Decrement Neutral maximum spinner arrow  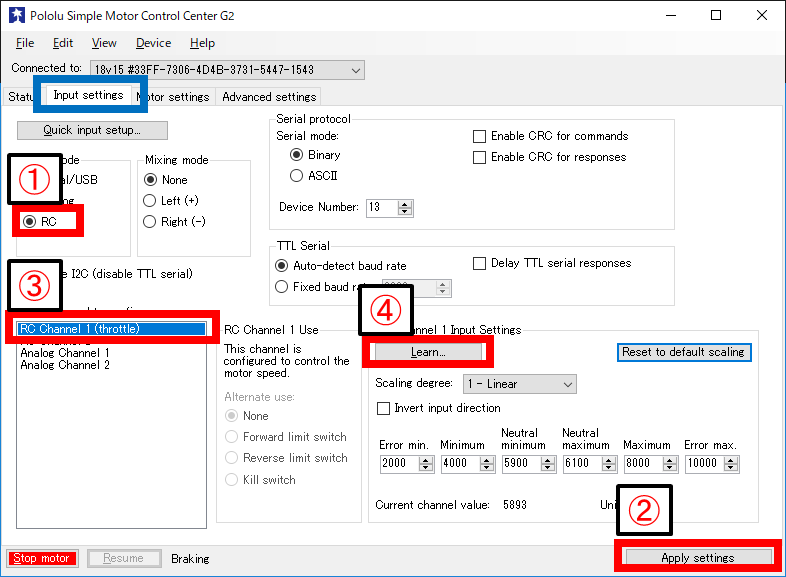click(x=609, y=468)
